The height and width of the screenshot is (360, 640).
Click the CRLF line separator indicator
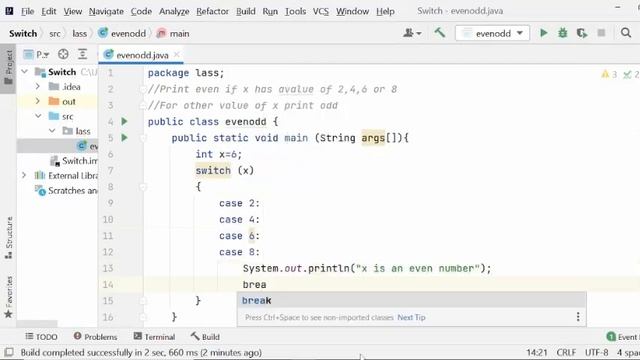click(x=566, y=352)
